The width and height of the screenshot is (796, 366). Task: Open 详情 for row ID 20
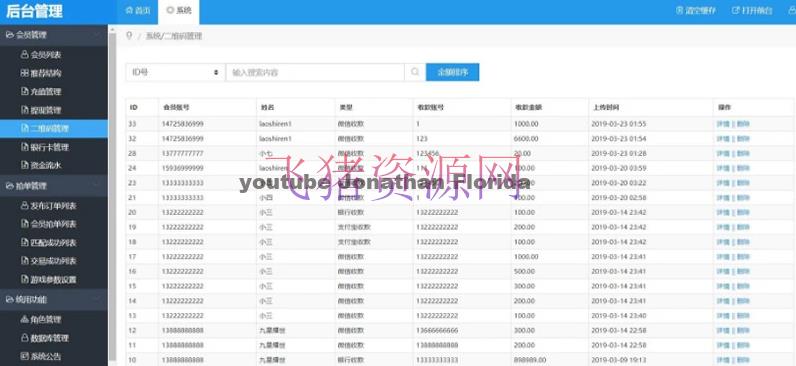pos(723,212)
